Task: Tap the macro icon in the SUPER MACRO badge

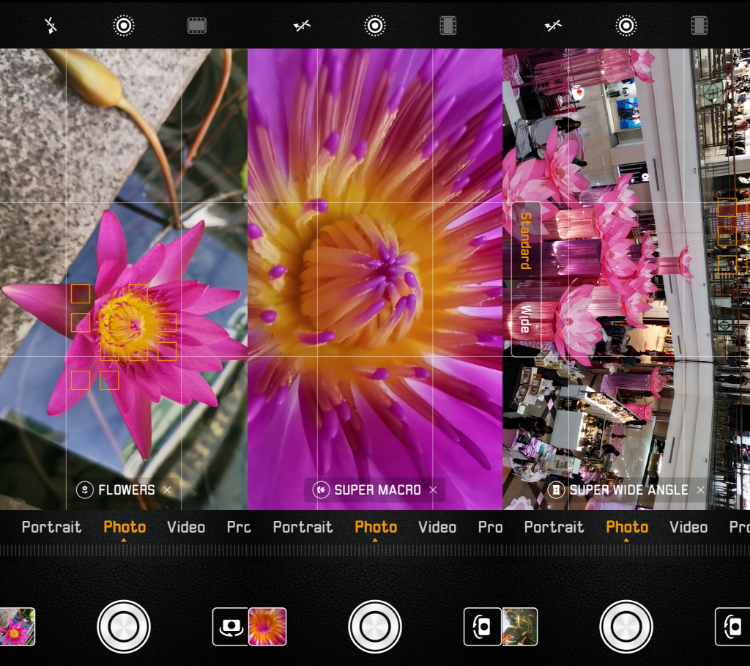Action: pyautogui.click(x=321, y=490)
